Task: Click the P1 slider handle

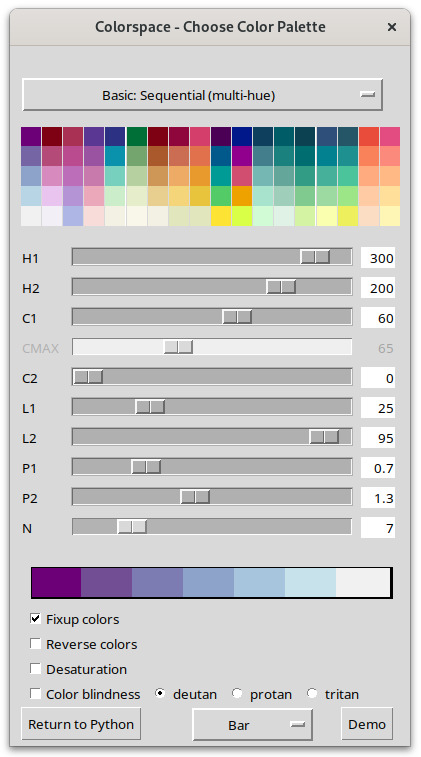Action: point(146,466)
